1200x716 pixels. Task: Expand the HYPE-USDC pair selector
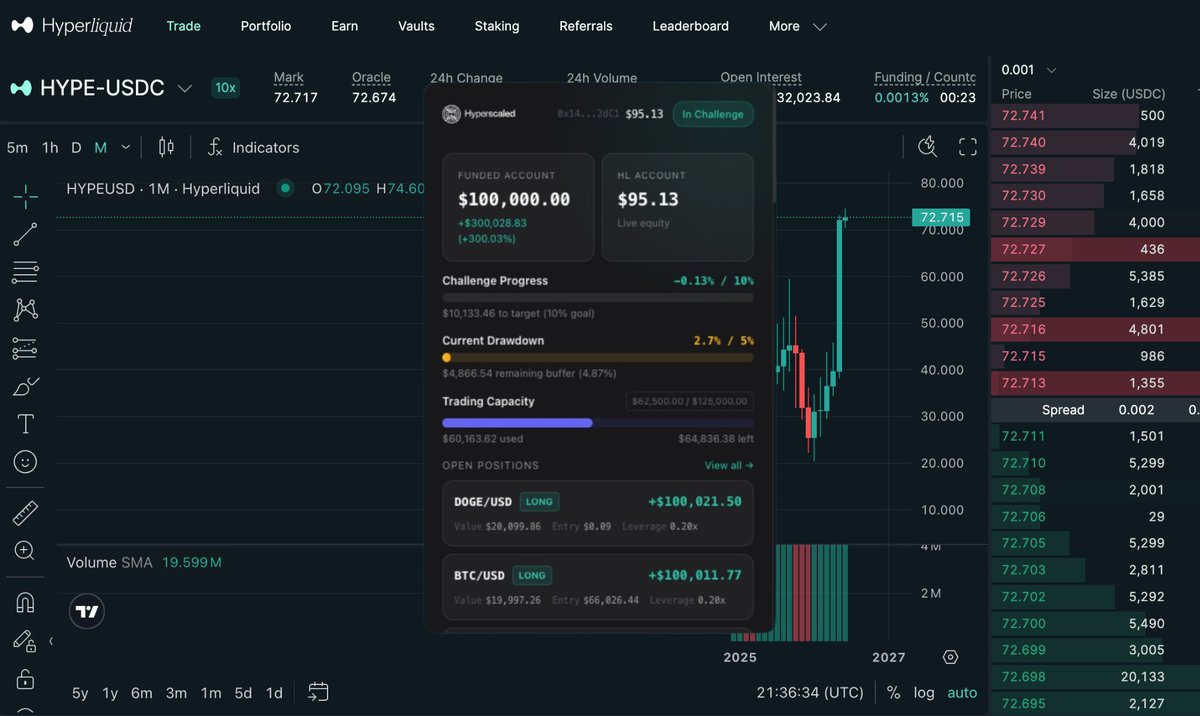point(184,88)
